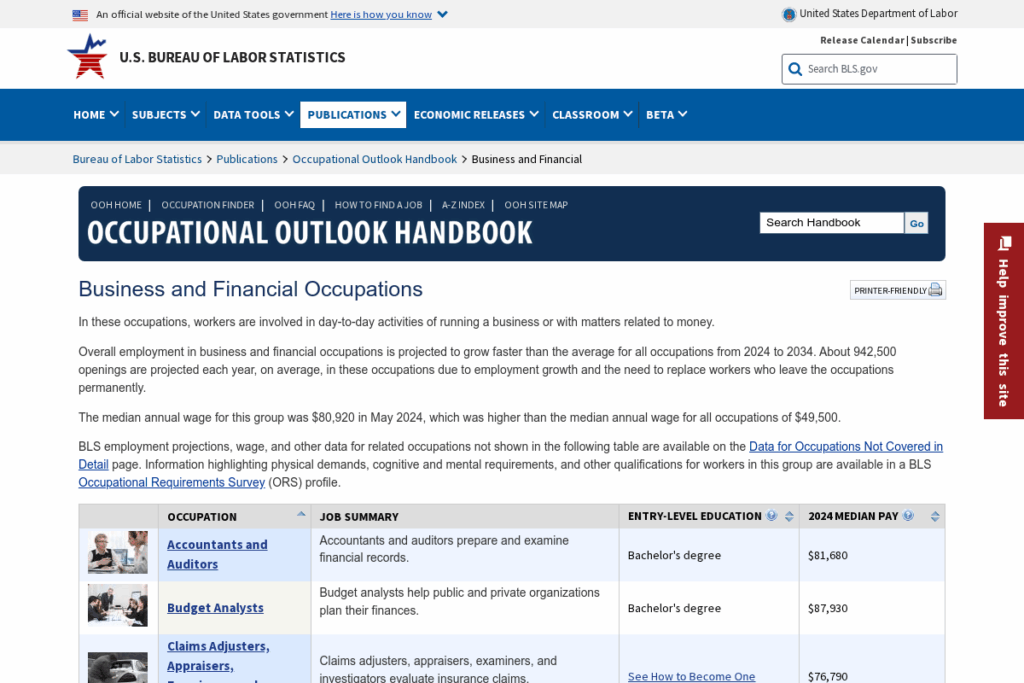Click 'OCCUPATIONAL OUTLOOK HANDBOOK' banner title

point(310,233)
